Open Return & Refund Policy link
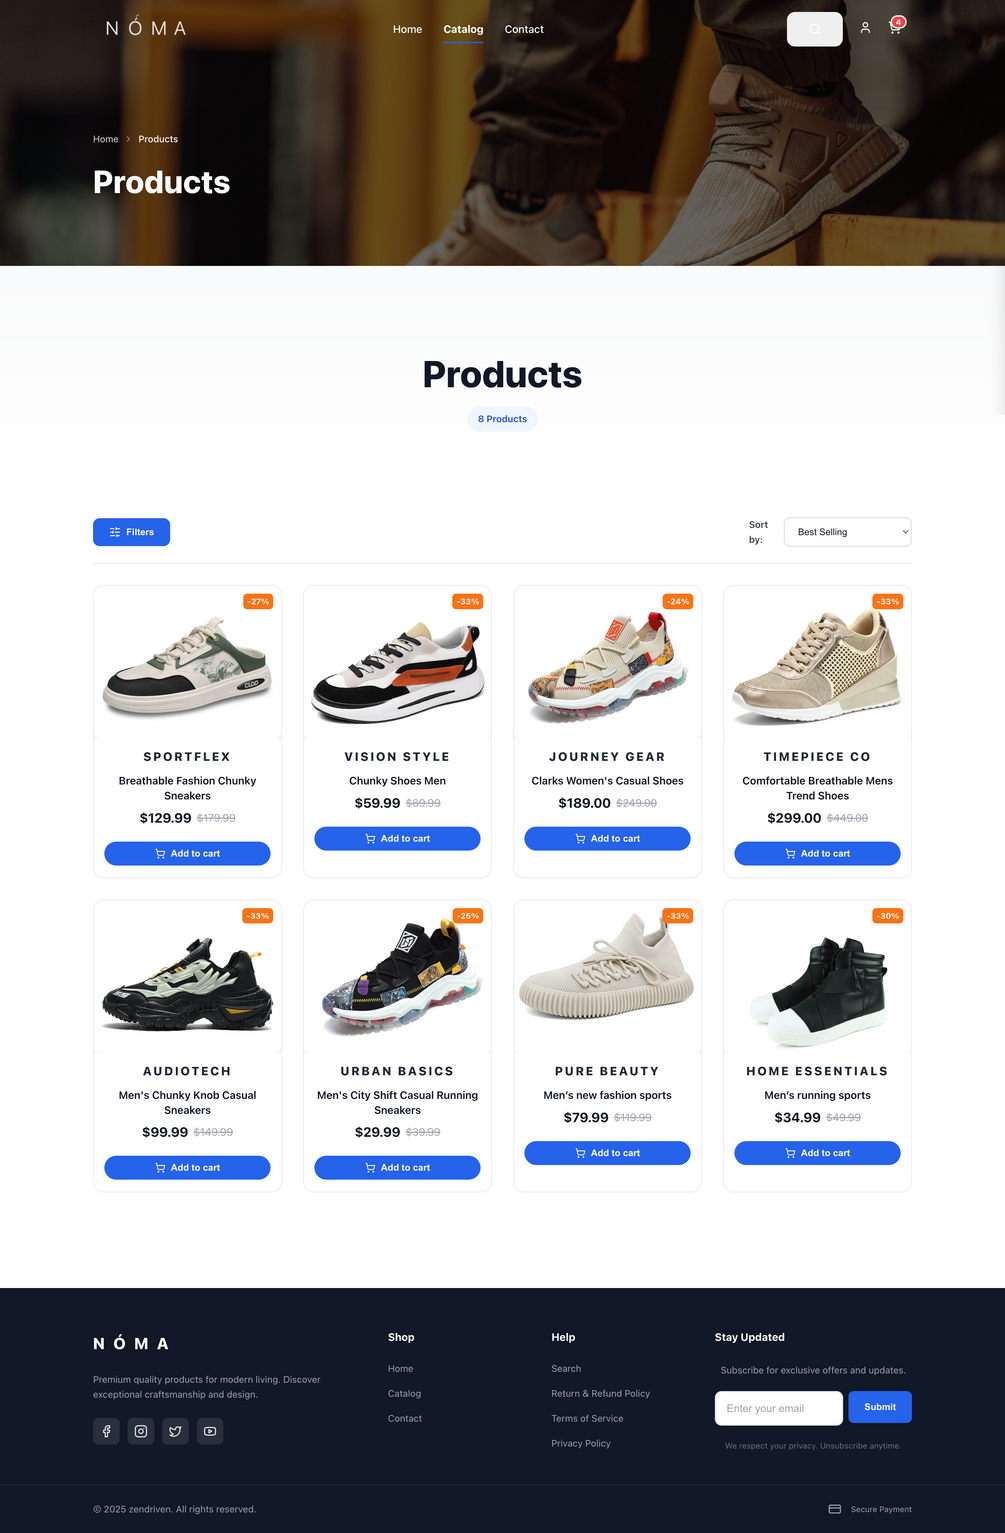The image size is (1005, 1533). click(600, 1393)
